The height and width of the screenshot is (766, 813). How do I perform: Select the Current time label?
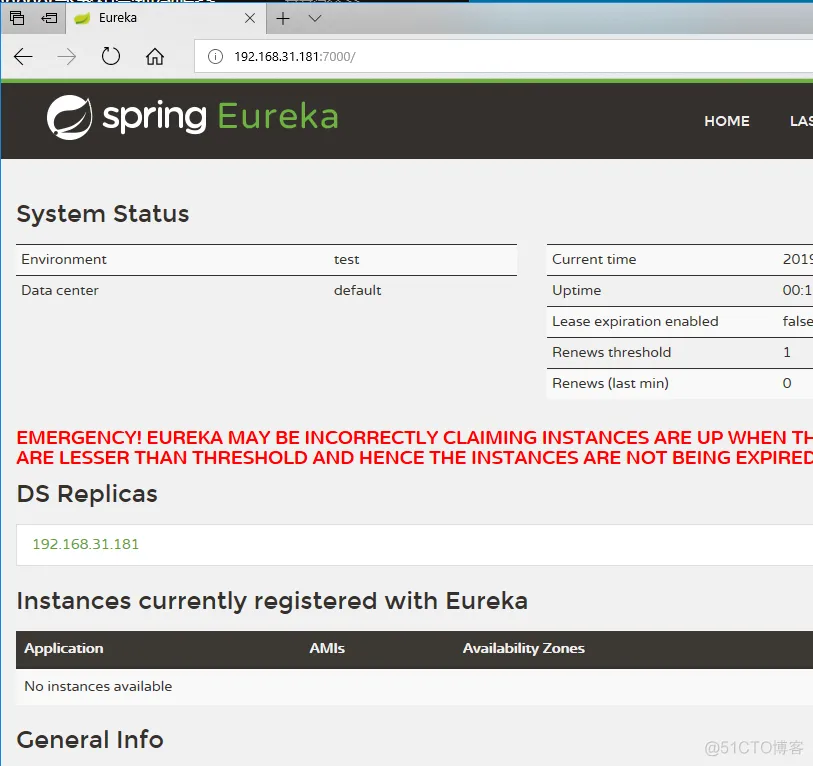[x=594, y=259]
